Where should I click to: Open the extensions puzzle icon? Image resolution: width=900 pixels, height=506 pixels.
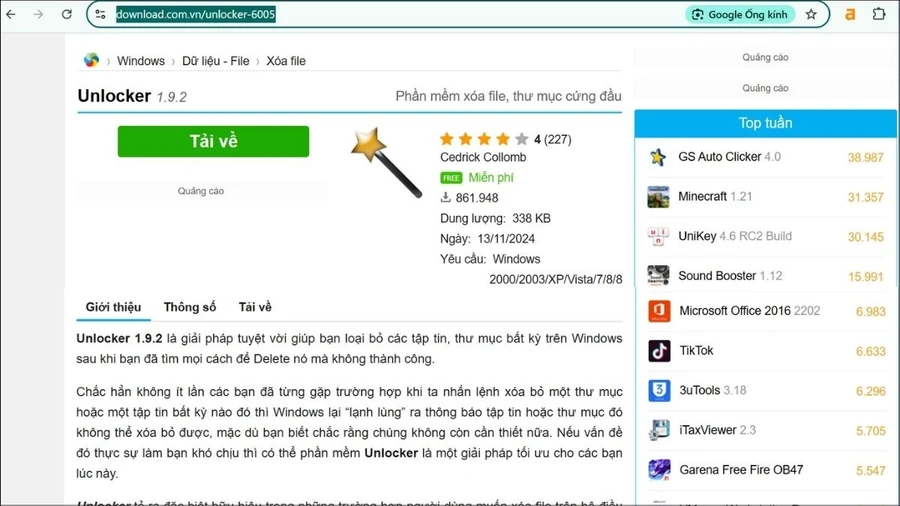[x=879, y=14]
